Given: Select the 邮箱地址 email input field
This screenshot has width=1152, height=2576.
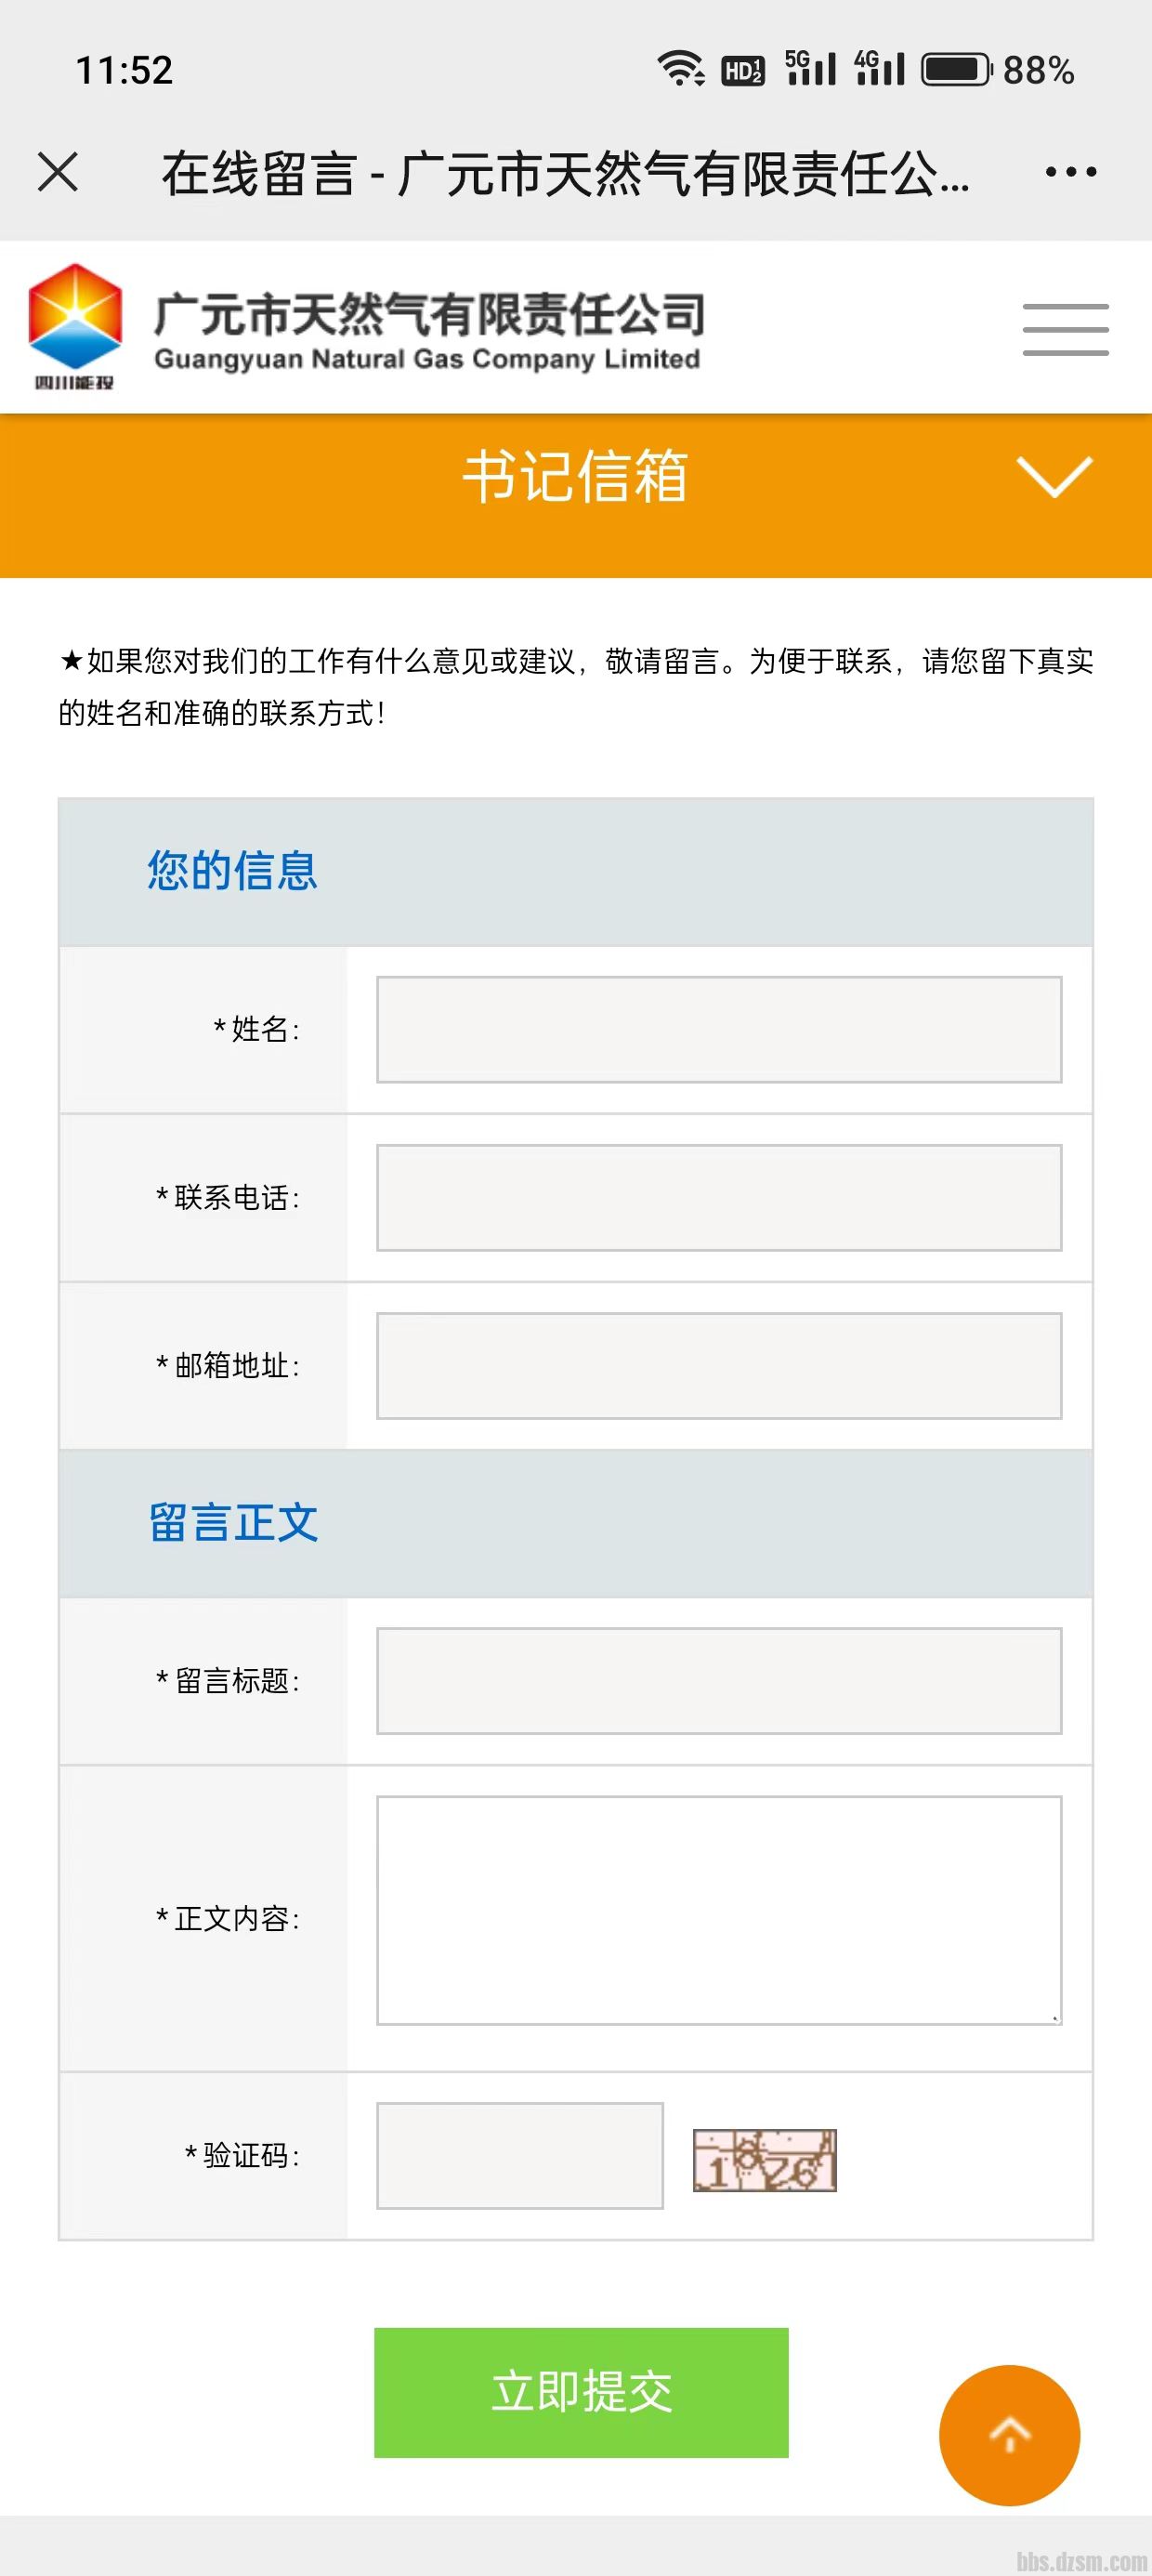Looking at the screenshot, I should [719, 1365].
